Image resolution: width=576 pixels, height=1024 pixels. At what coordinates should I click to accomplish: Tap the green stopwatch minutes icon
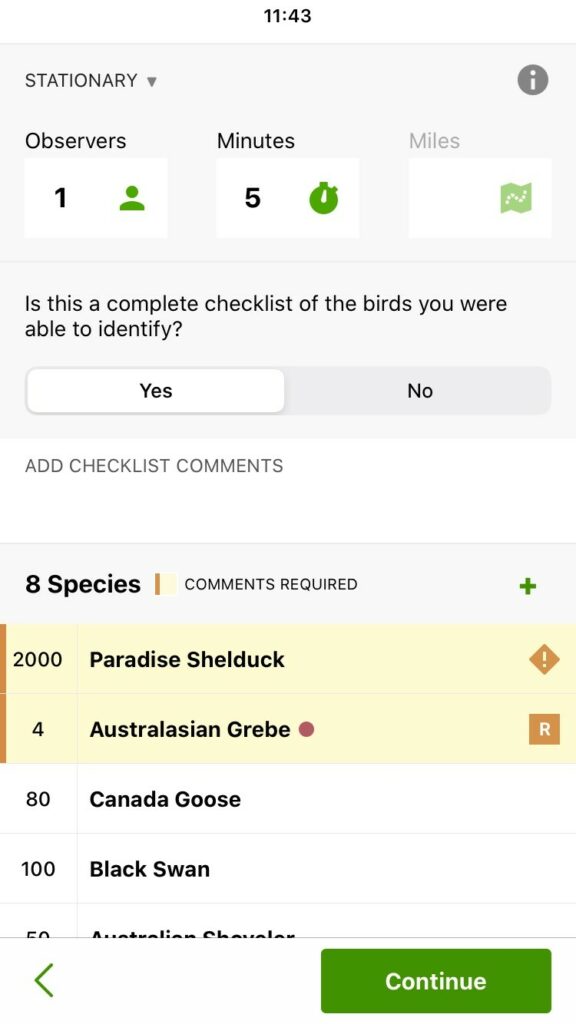click(324, 198)
